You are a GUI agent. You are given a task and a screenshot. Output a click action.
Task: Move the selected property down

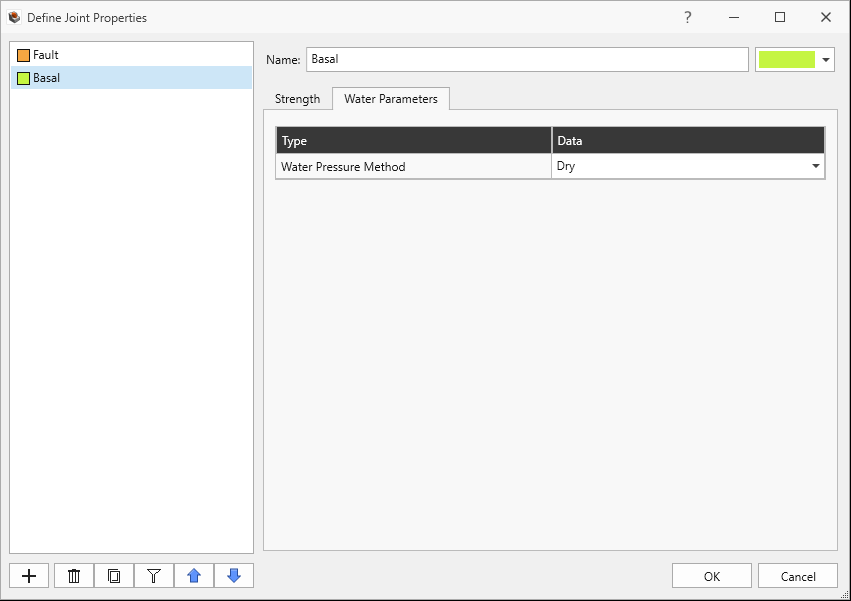[233, 575]
